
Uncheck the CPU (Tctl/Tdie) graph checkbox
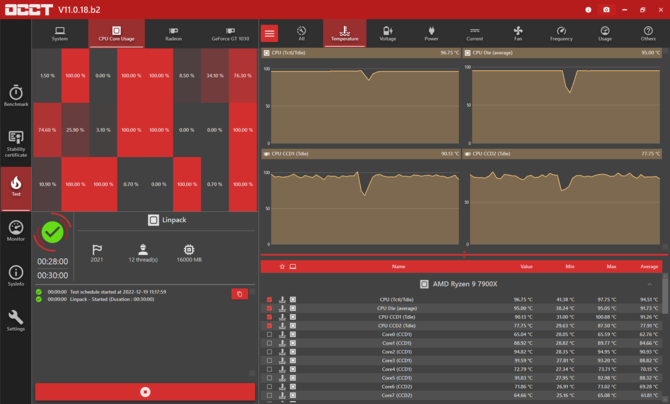269,300
